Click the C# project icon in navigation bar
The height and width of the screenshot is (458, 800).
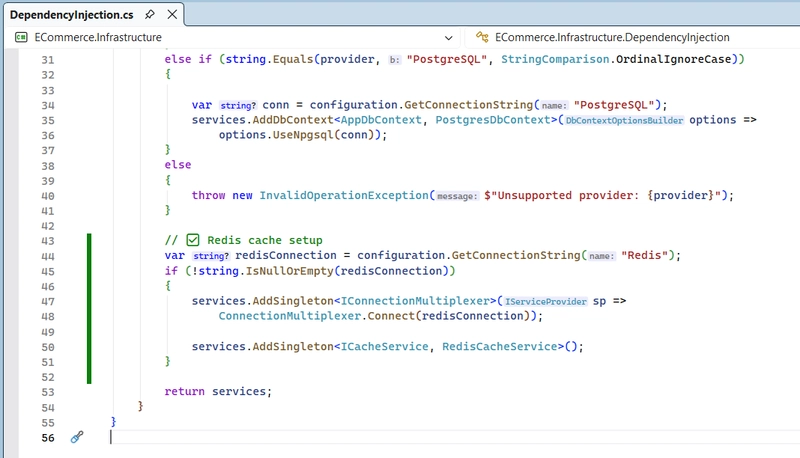(21, 37)
